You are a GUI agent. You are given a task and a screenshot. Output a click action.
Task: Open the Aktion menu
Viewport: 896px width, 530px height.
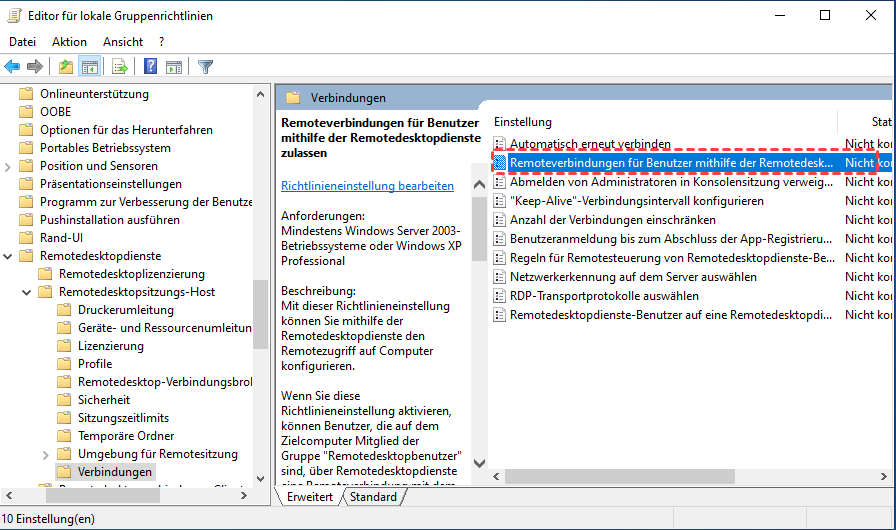[69, 42]
